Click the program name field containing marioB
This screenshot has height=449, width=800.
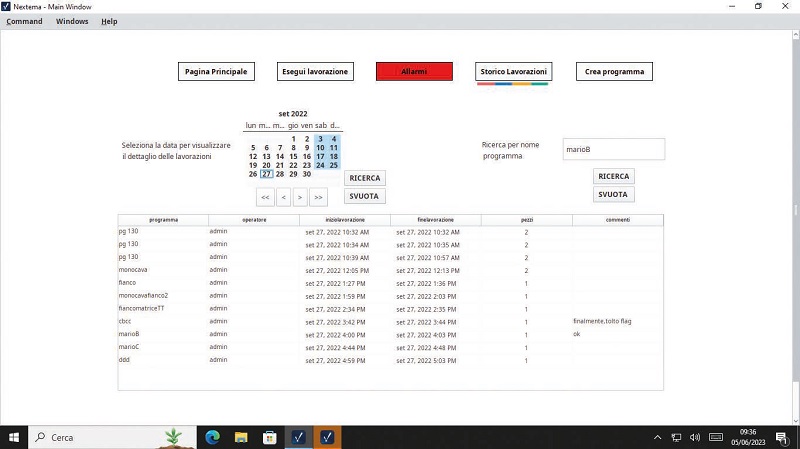pyautogui.click(x=614, y=149)
